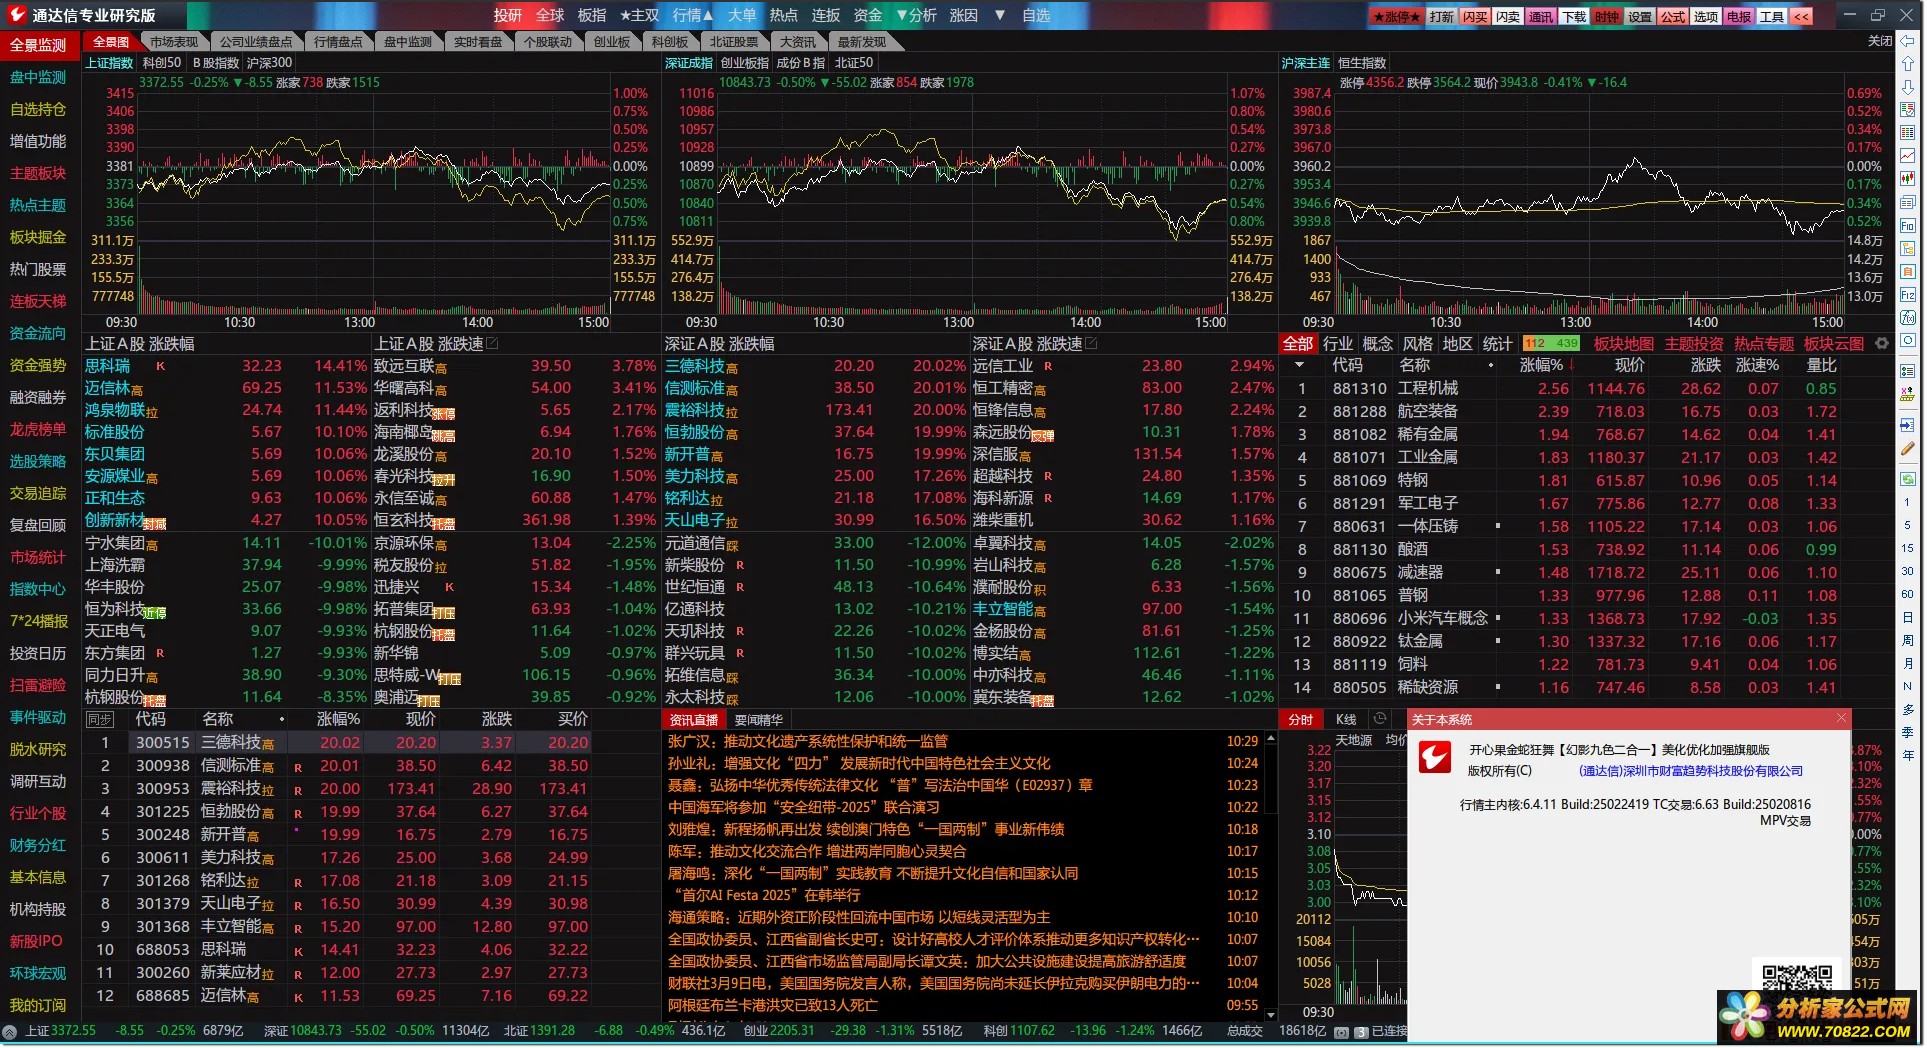The image size is (1927, 1048).
Task: Open the 板块地图 link
Action: 1623,344
